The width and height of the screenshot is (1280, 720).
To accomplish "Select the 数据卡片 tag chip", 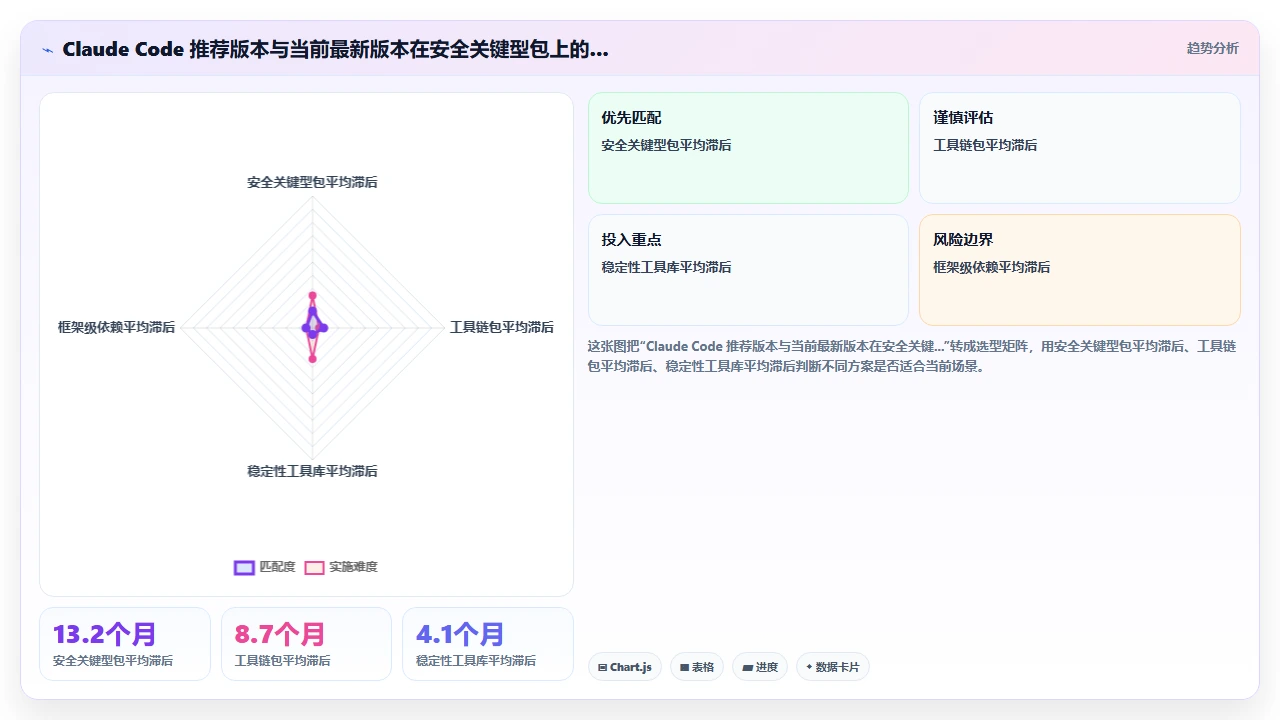I will click(x=833, y=667).
